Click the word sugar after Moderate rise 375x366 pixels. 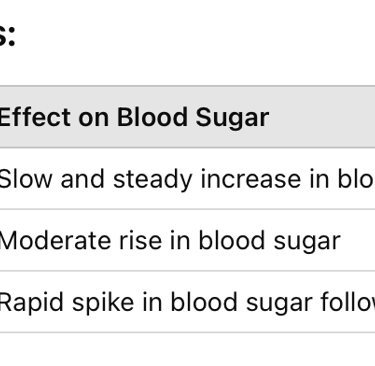[x=307, y=242]
